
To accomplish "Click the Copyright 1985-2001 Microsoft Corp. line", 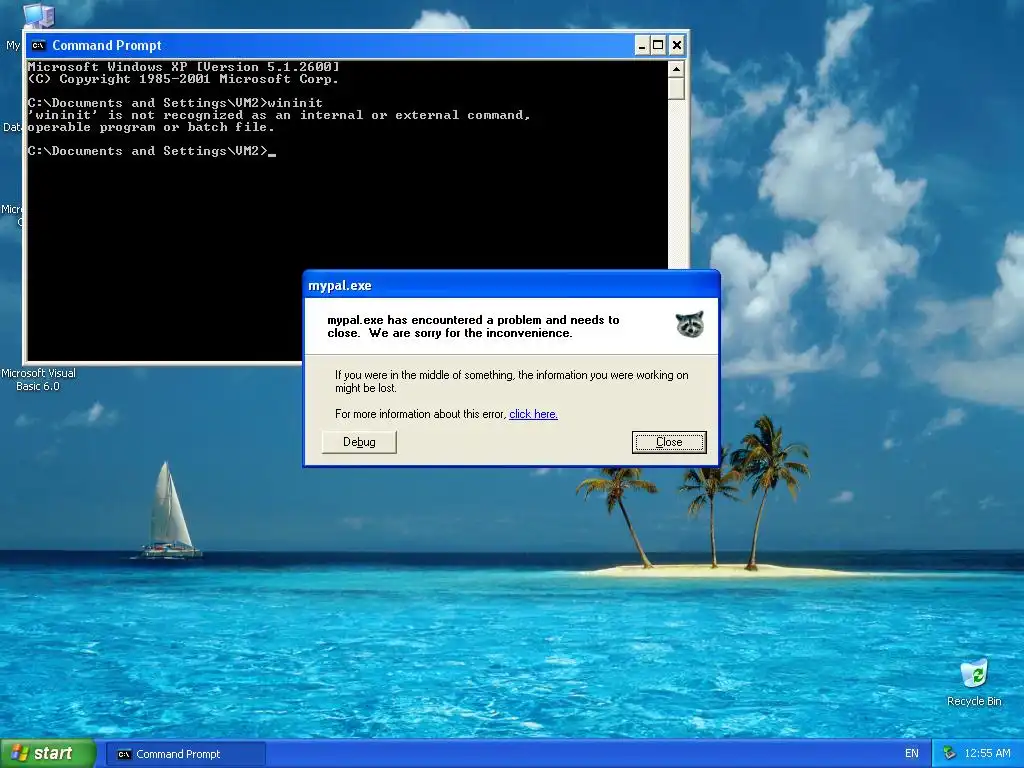I will (x=183, y=79).
